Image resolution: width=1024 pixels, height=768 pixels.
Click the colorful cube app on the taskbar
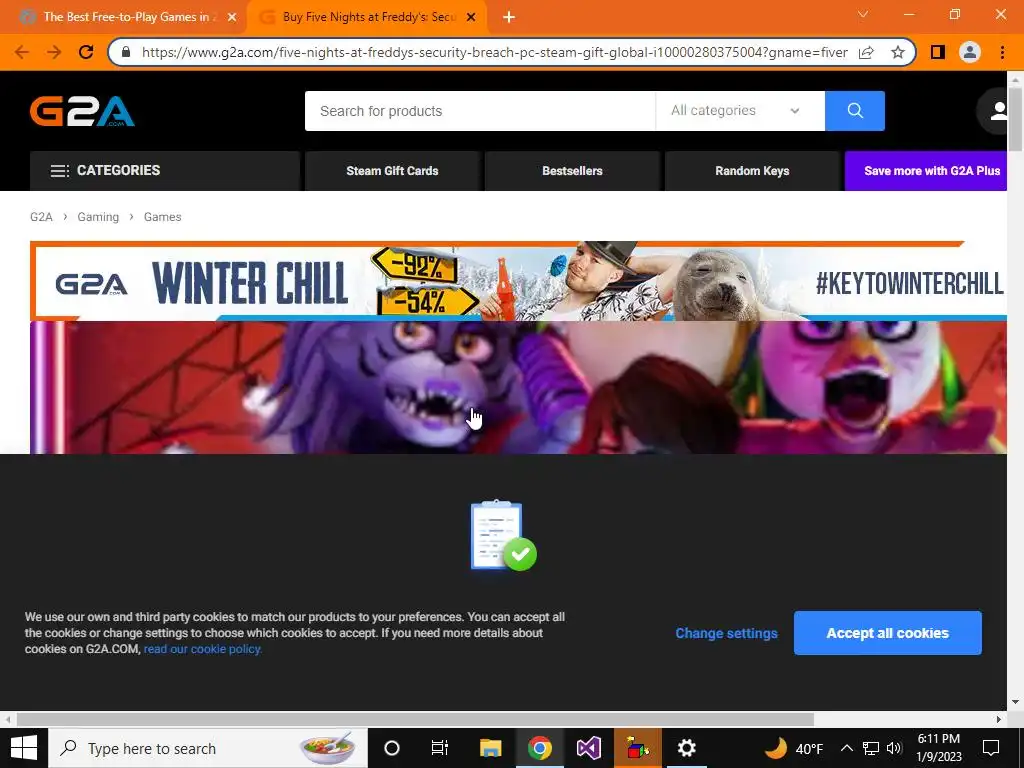(x=638, y=748)
